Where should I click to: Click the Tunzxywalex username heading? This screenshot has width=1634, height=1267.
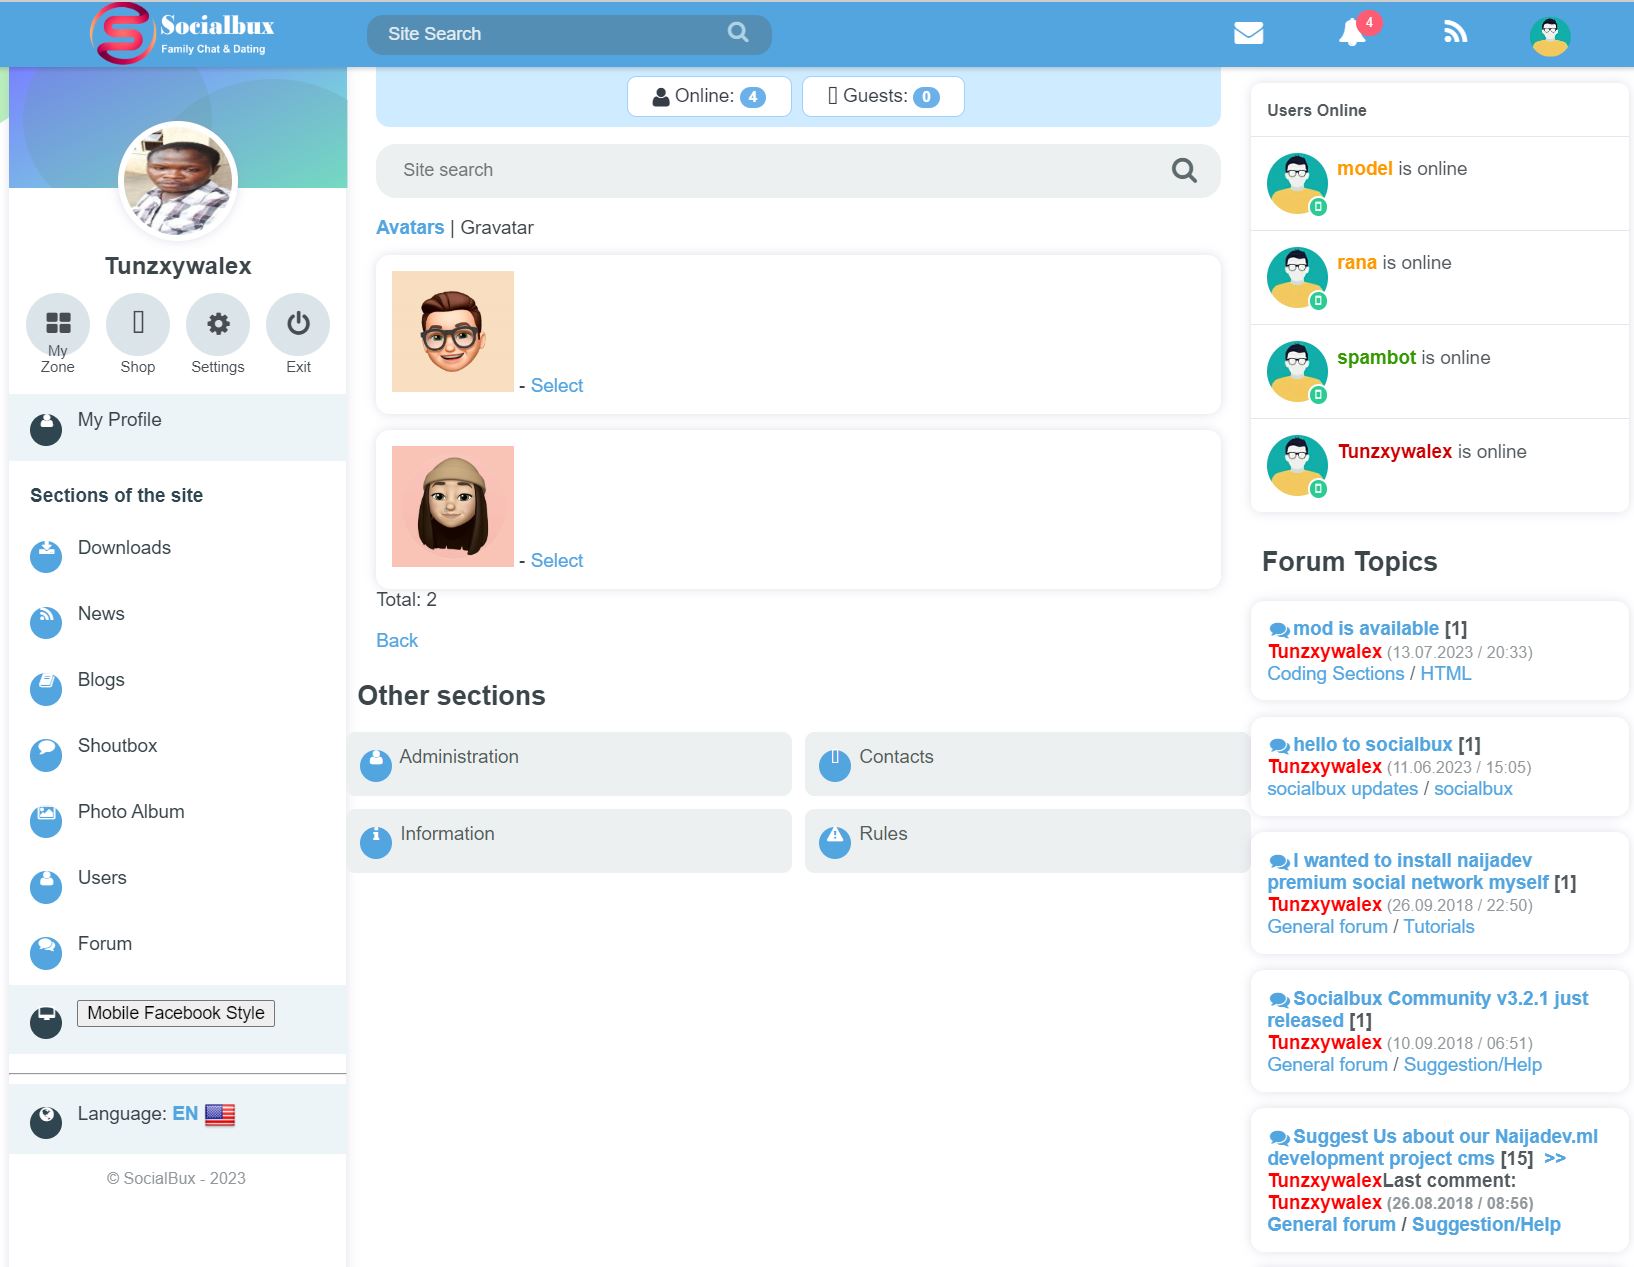tap(178, 266)
